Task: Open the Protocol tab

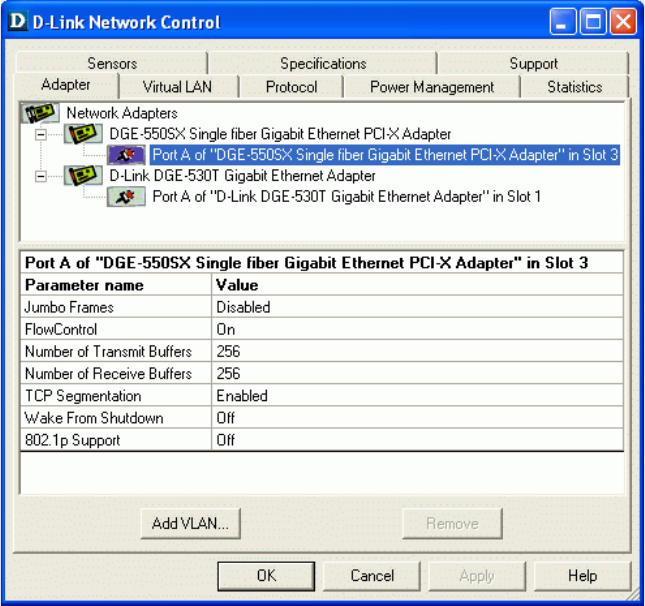Action: pos(291,87)
